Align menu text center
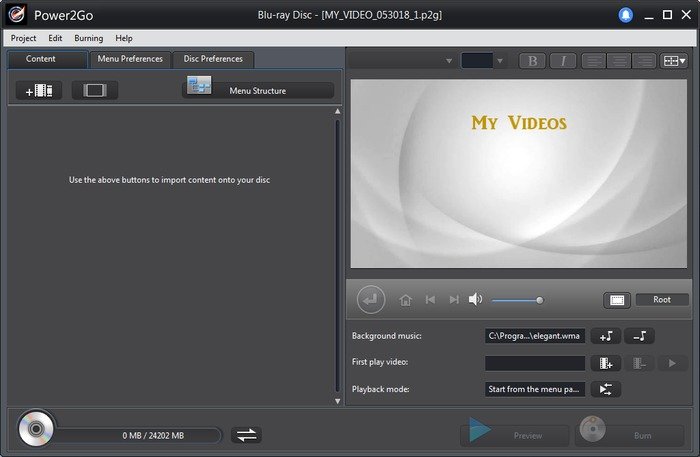The width and height of the screenshot is (700, 457). tap(619, 61)
